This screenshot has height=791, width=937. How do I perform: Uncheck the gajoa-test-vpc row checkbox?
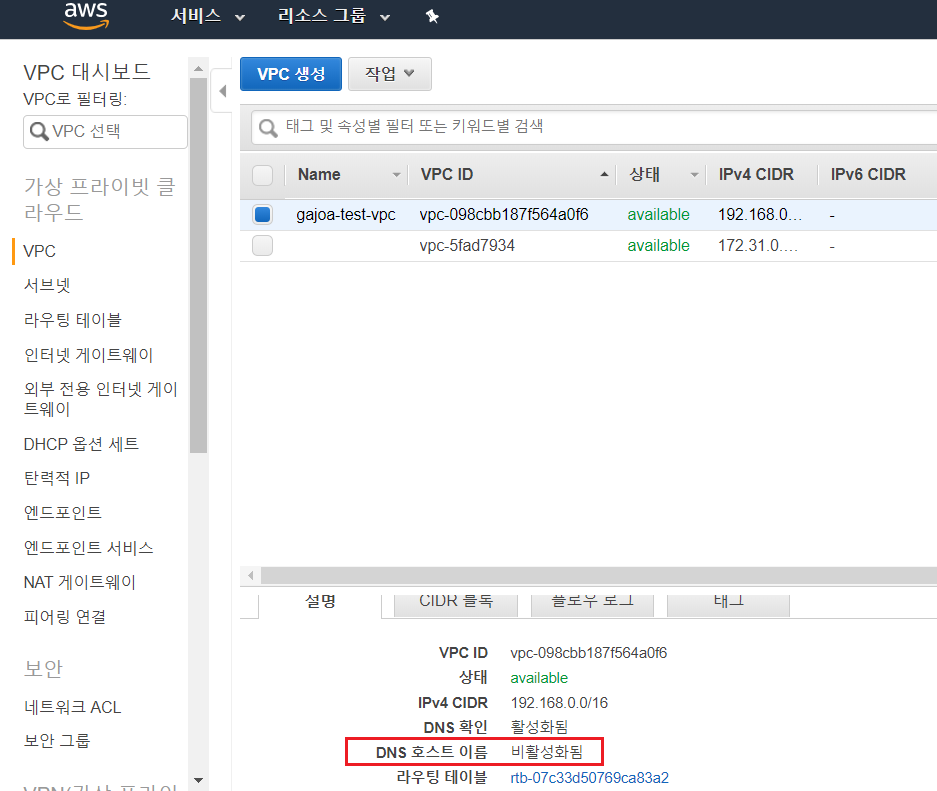pos(262,214)
